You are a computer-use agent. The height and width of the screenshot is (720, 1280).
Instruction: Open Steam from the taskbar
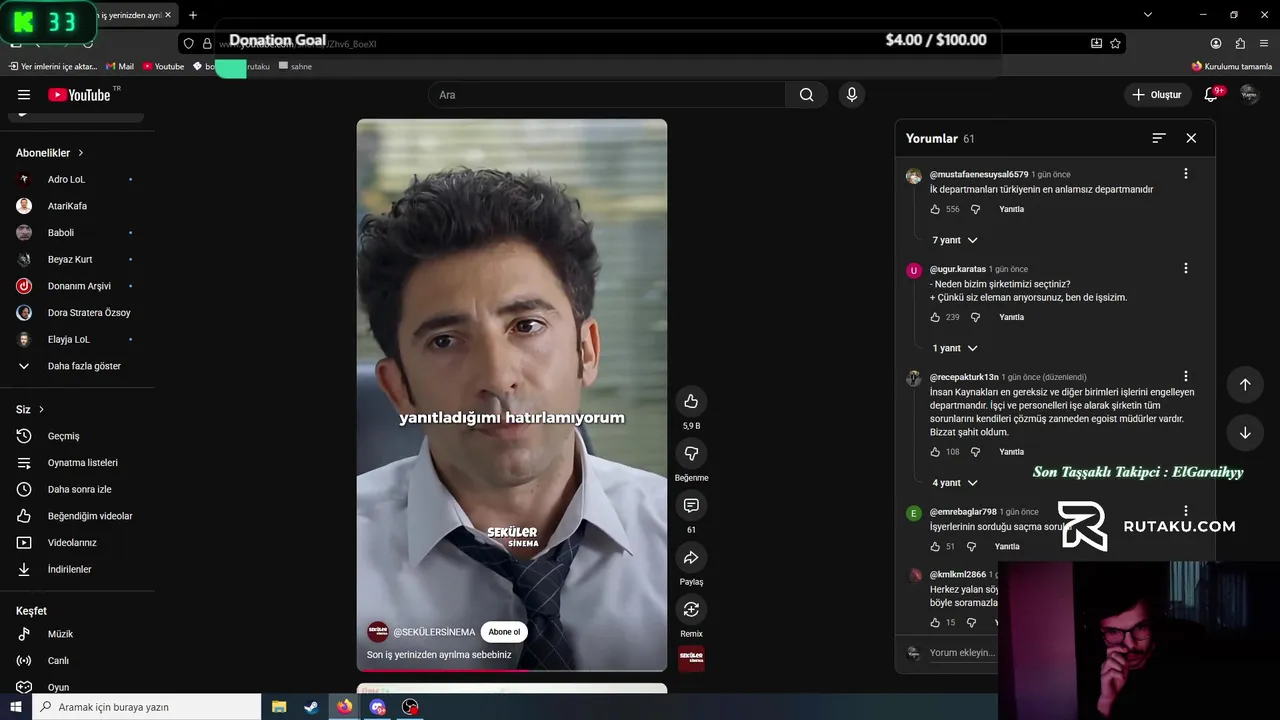pos(312,707)
